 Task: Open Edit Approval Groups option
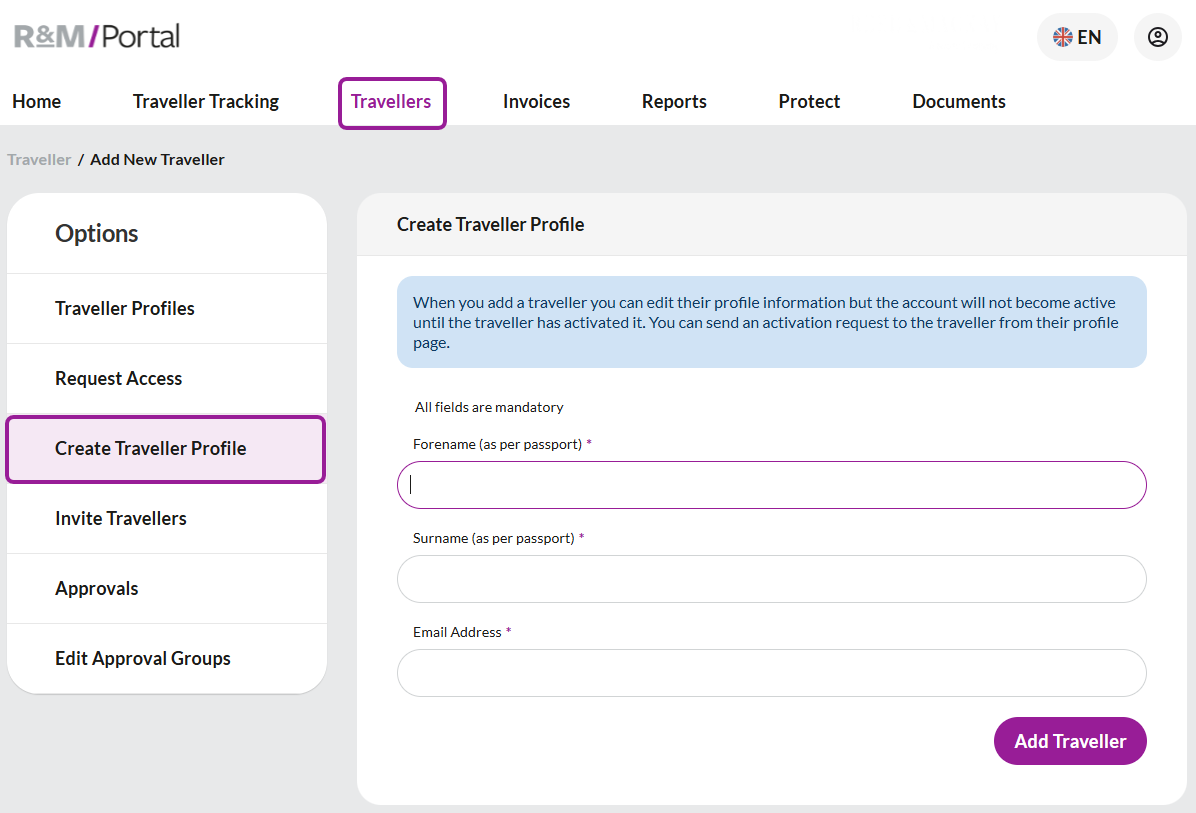pos(143,659)
